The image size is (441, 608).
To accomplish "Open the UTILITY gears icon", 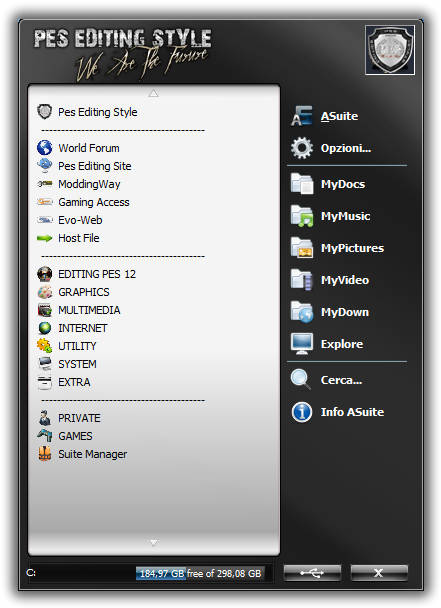I will (x=45, y=345).
